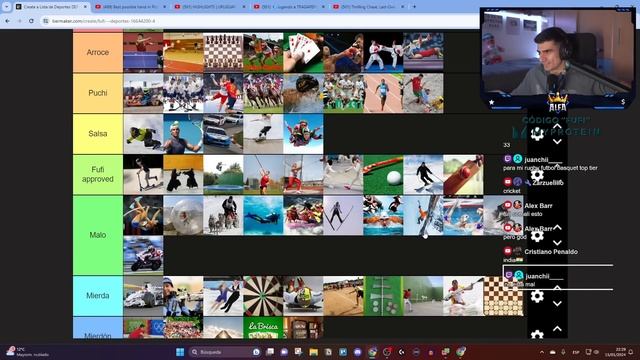Pick the skydiving image in Salsa row
Image resolution: width=640 pixels, height=360 pixels.
(303, 133)
